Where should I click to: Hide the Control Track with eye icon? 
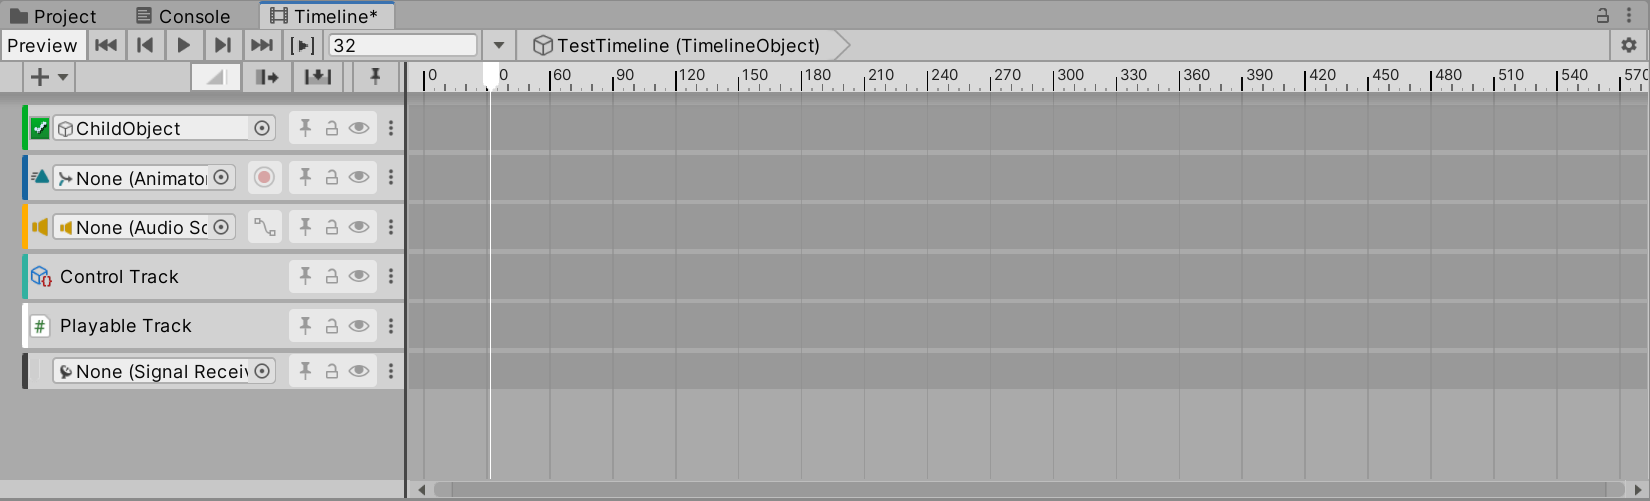click(x=358, y=276)
